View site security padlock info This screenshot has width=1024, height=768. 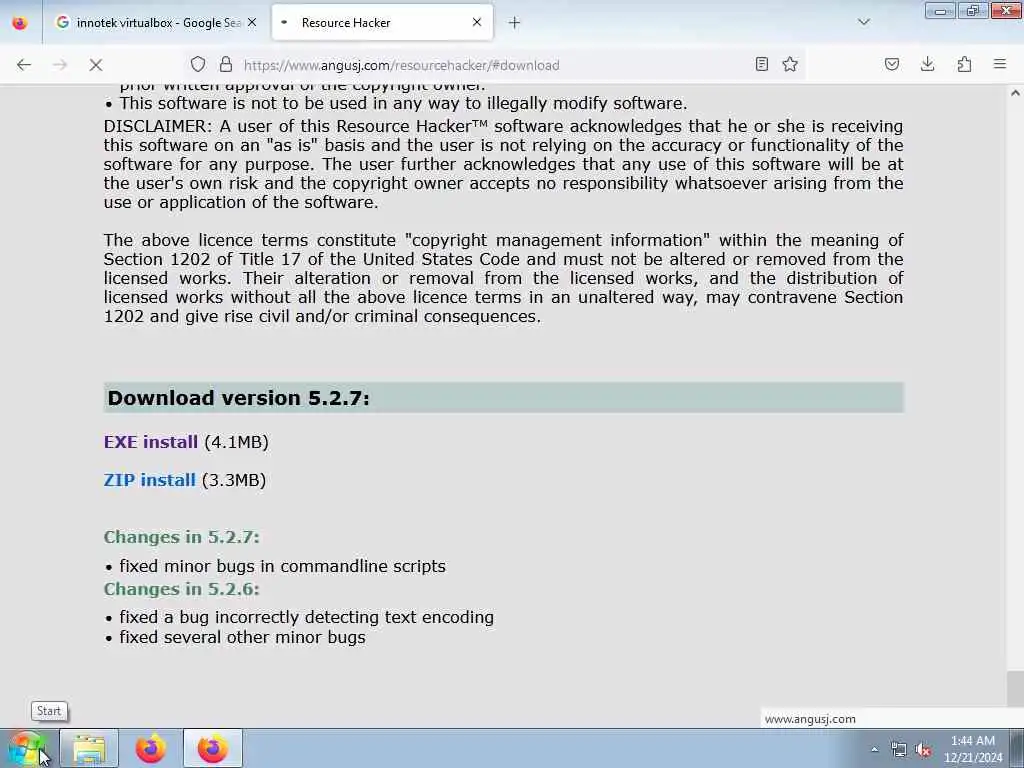click(x=226, y=65)
